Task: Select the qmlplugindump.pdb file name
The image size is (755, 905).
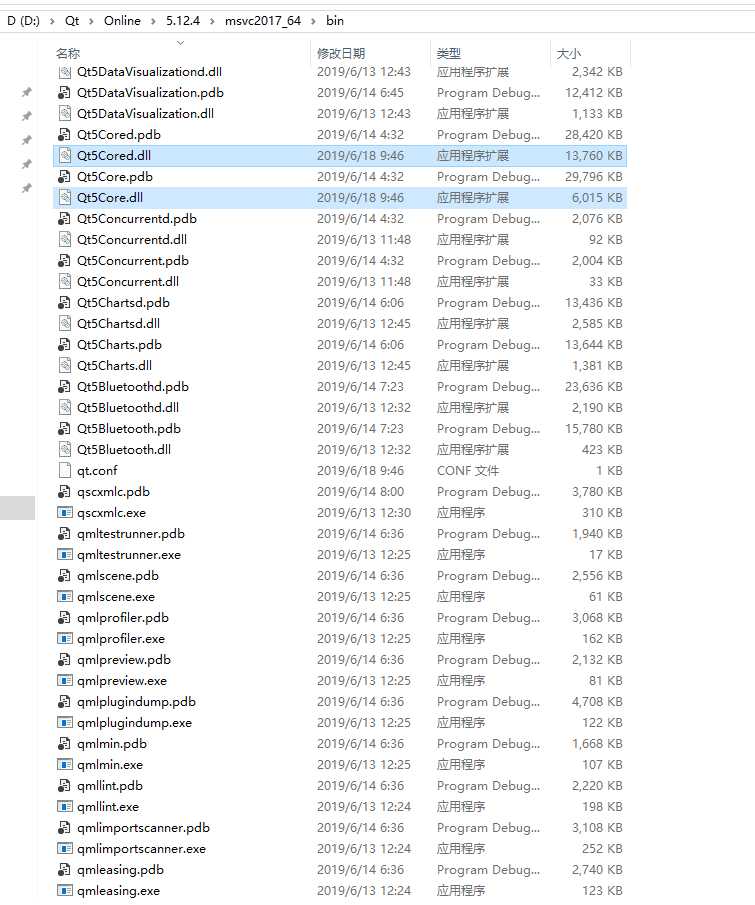Action: [x=136, y=702]
